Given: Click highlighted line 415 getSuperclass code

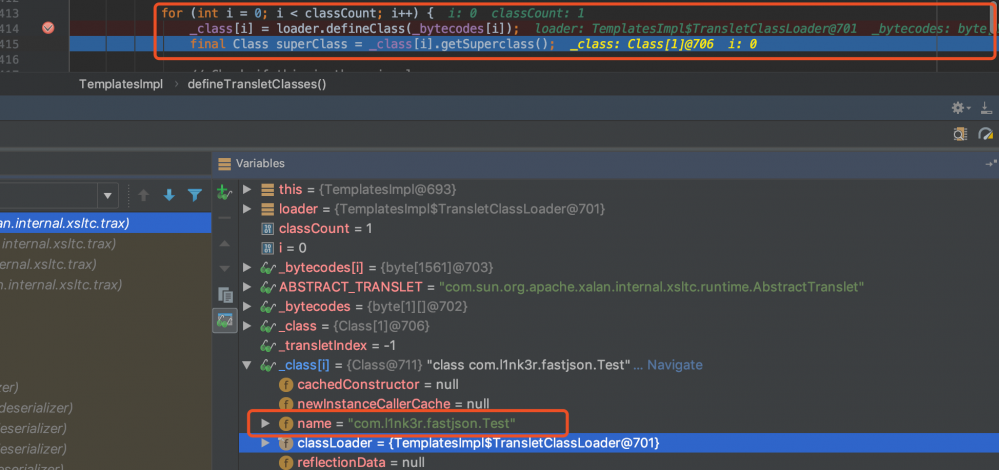Looking at the screenshot, I should click(372, 44).
